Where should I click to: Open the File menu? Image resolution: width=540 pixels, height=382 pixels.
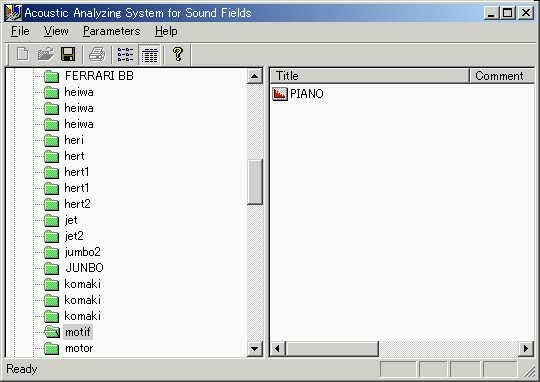20,31
